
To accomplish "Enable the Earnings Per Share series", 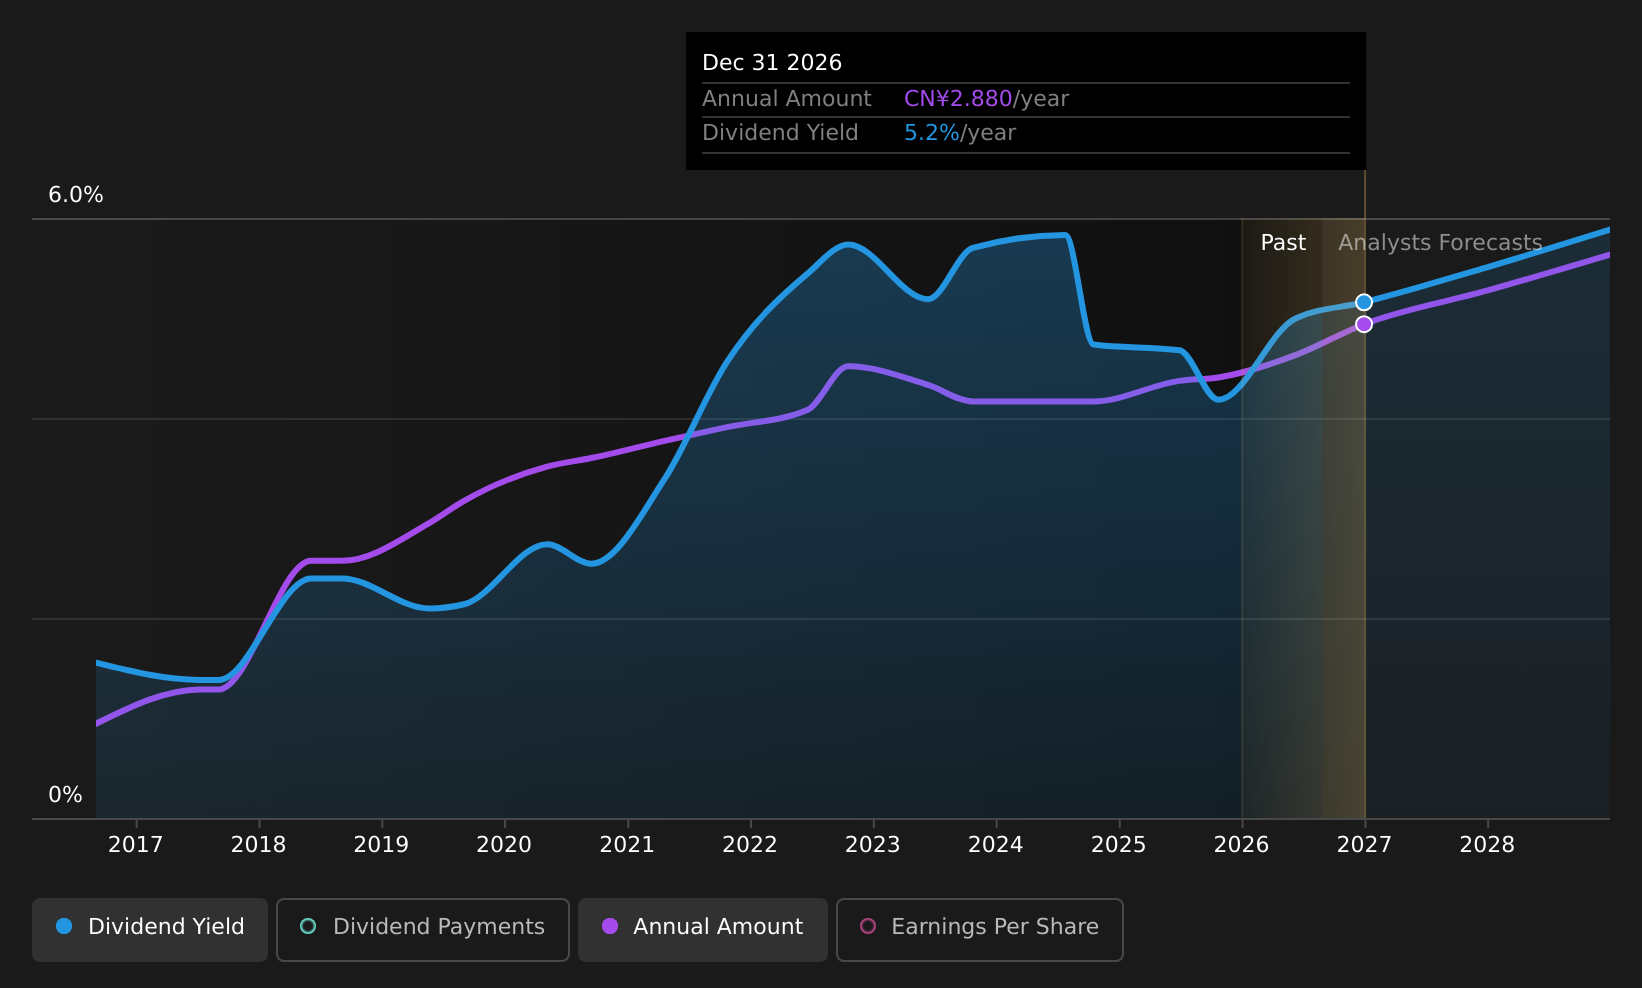I will 980,930.
